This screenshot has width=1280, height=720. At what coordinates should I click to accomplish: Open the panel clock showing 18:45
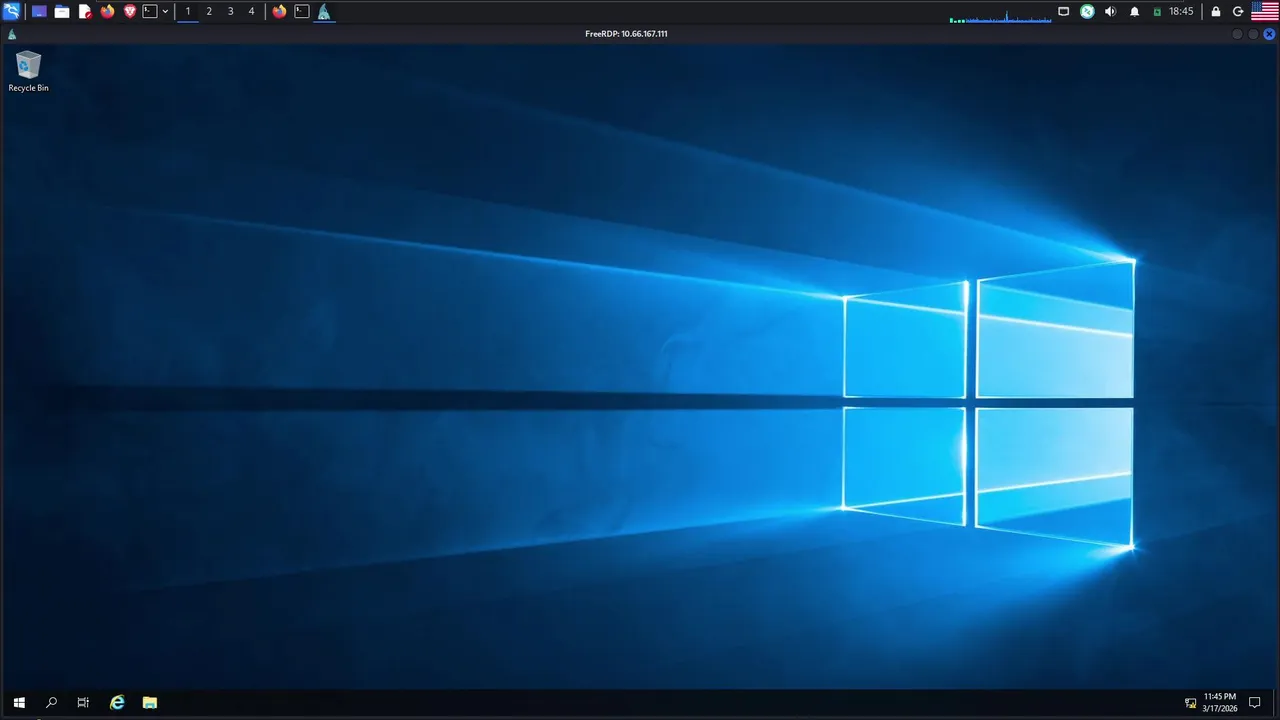point(1181,11)
